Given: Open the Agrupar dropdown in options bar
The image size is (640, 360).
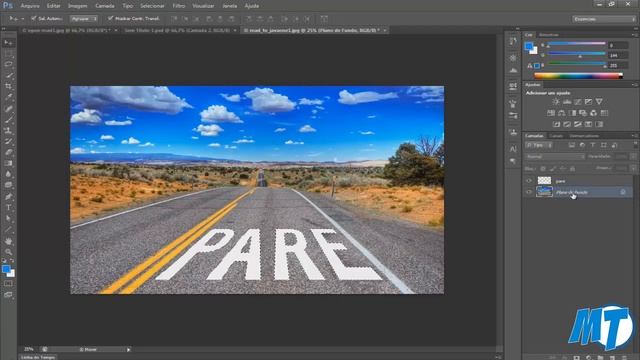Looking at the screenshot, I should pos(84,18).
